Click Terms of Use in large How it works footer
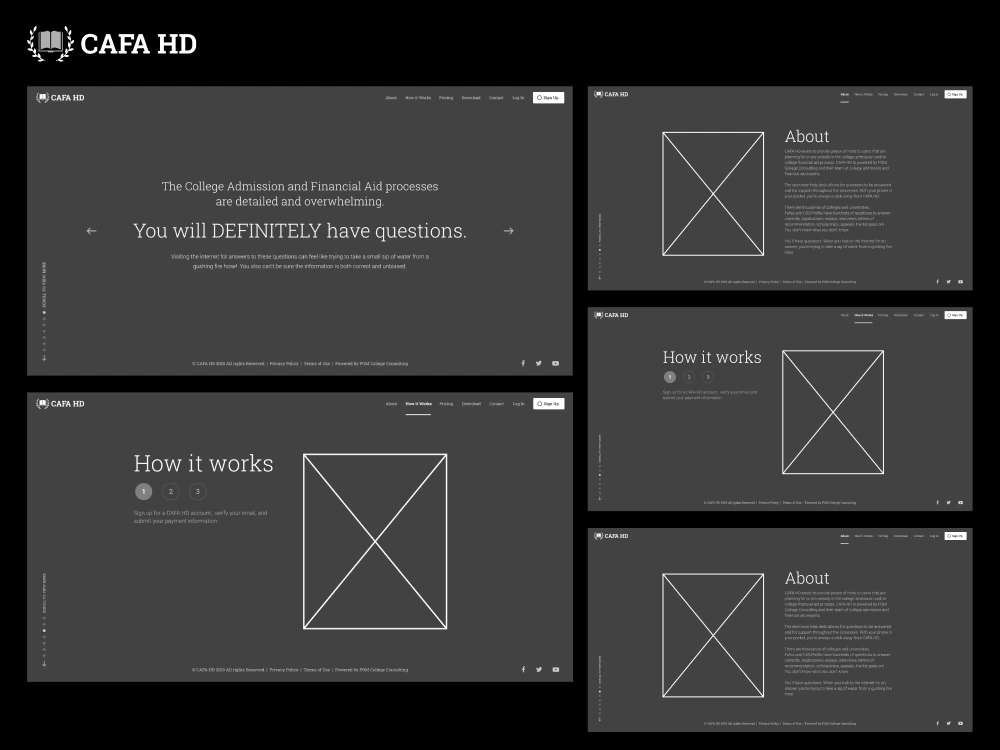This screenshot has height=750, width=1000. click(x=317, y=670)
